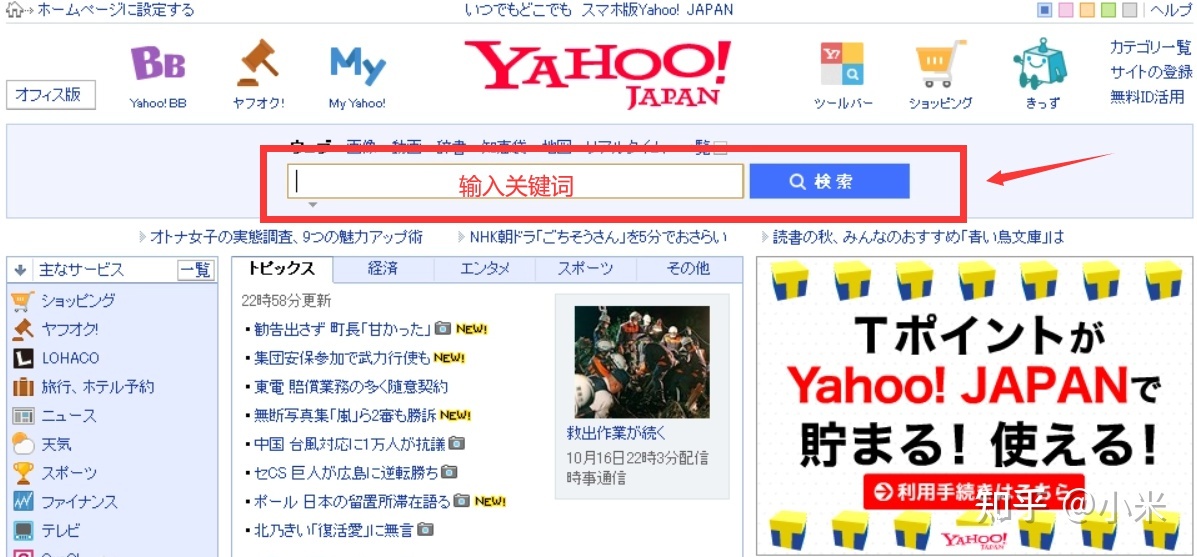Select the orange theme color swatch
The image size is (1197, 557).
click(x=1088, y=10)
